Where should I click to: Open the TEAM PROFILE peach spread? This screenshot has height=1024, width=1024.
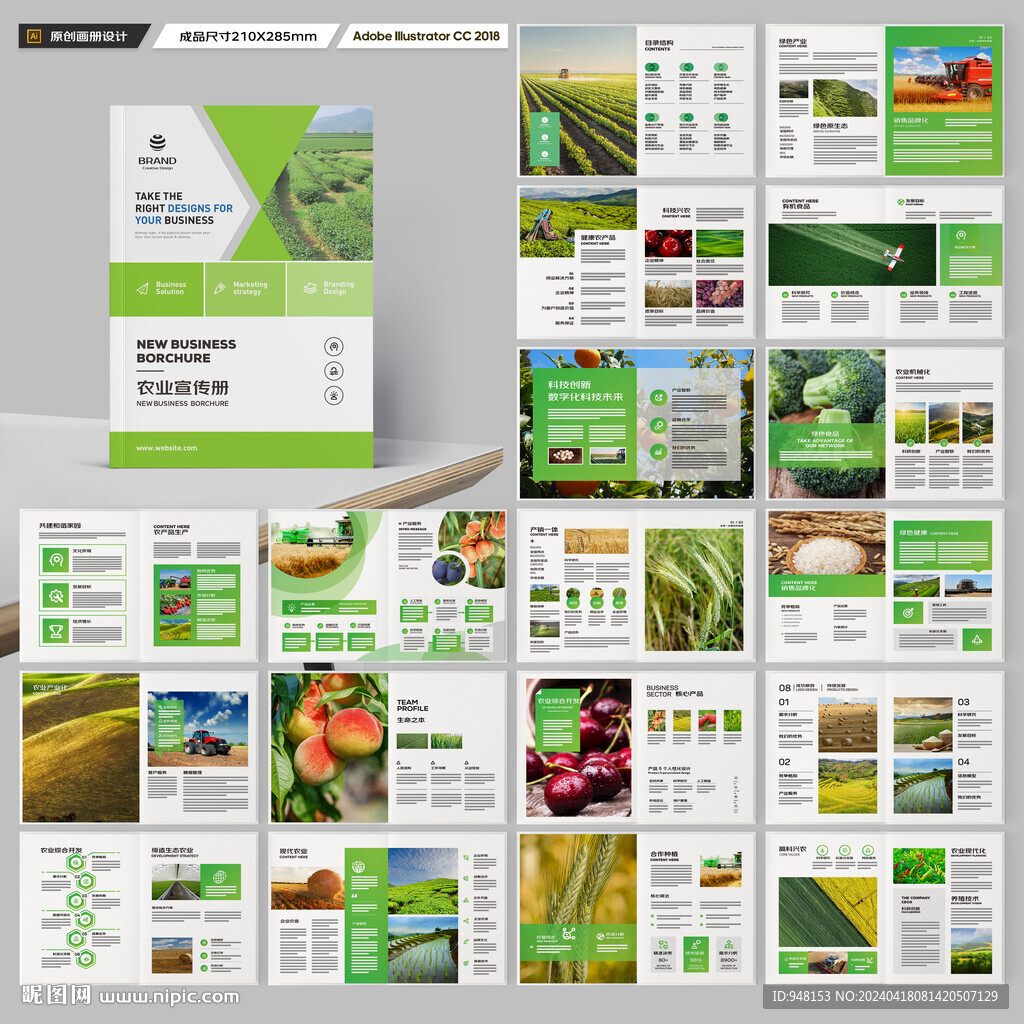click(x=387, y=747)
